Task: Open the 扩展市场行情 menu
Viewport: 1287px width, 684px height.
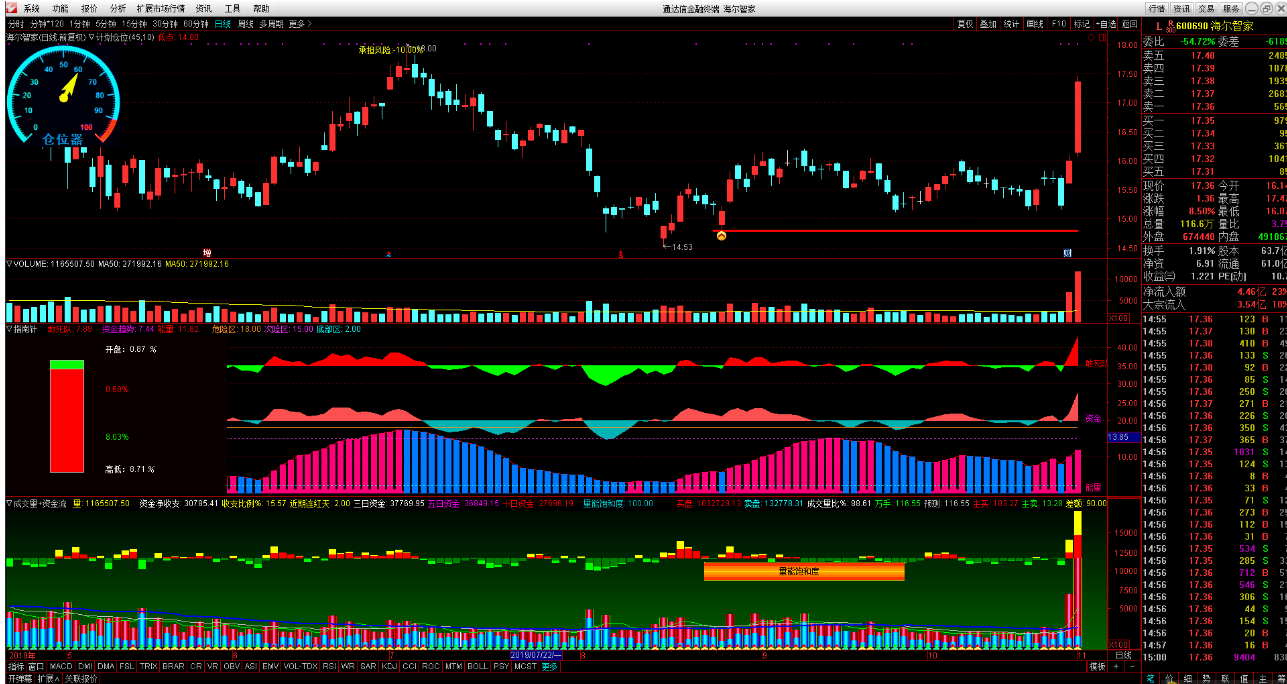Action: 161,8
